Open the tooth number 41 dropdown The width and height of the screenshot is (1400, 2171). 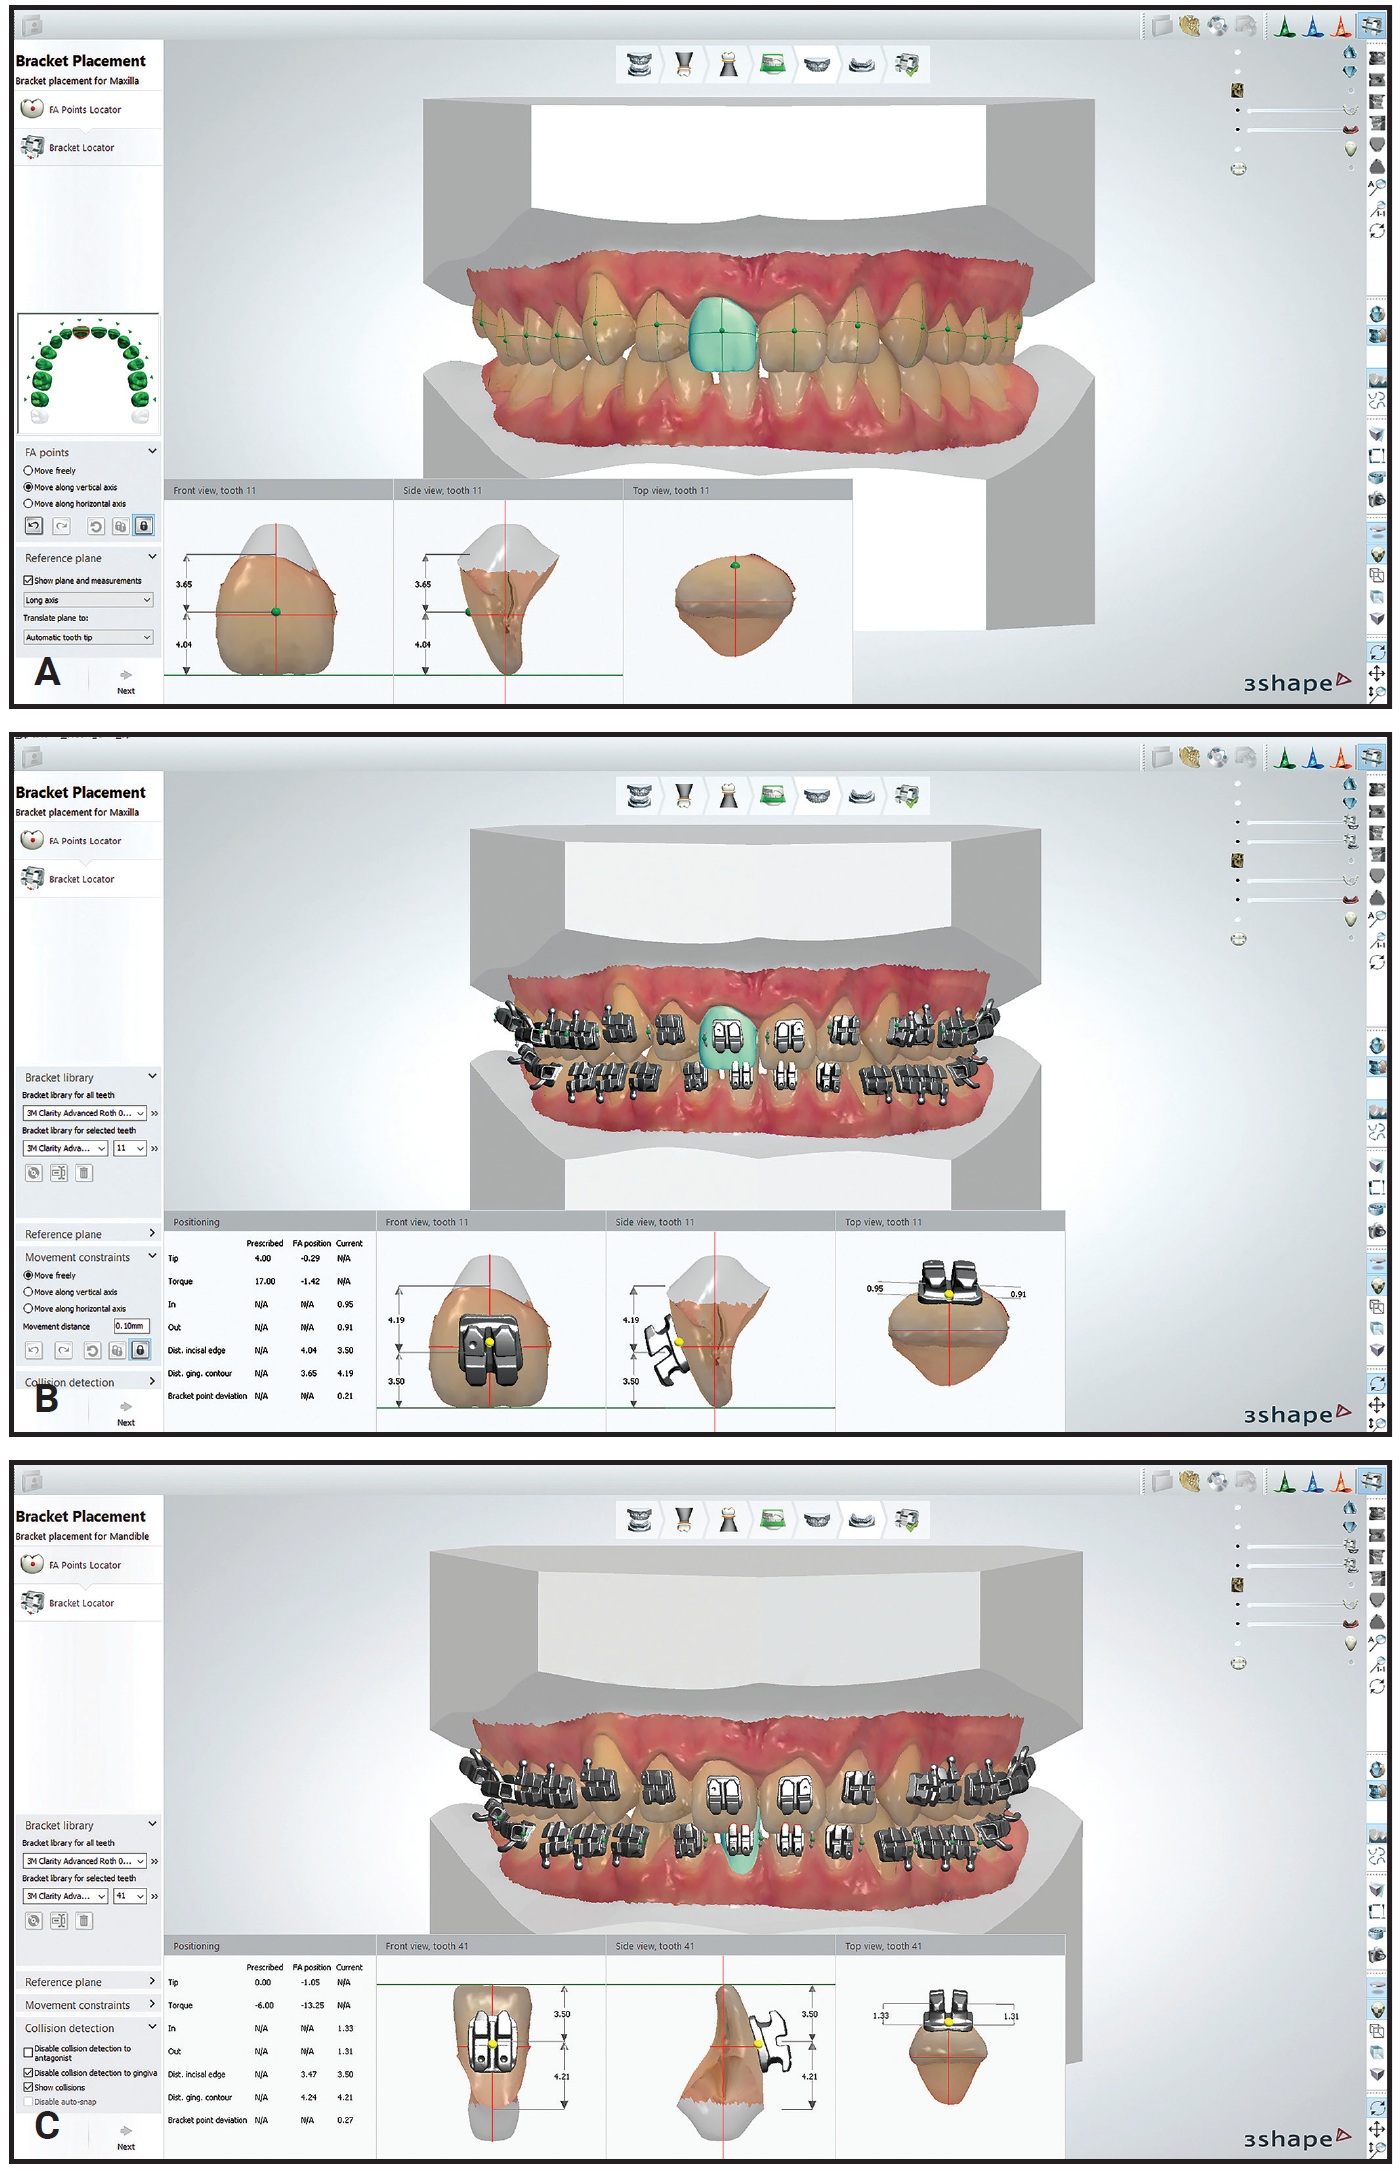coord(130,1896)
